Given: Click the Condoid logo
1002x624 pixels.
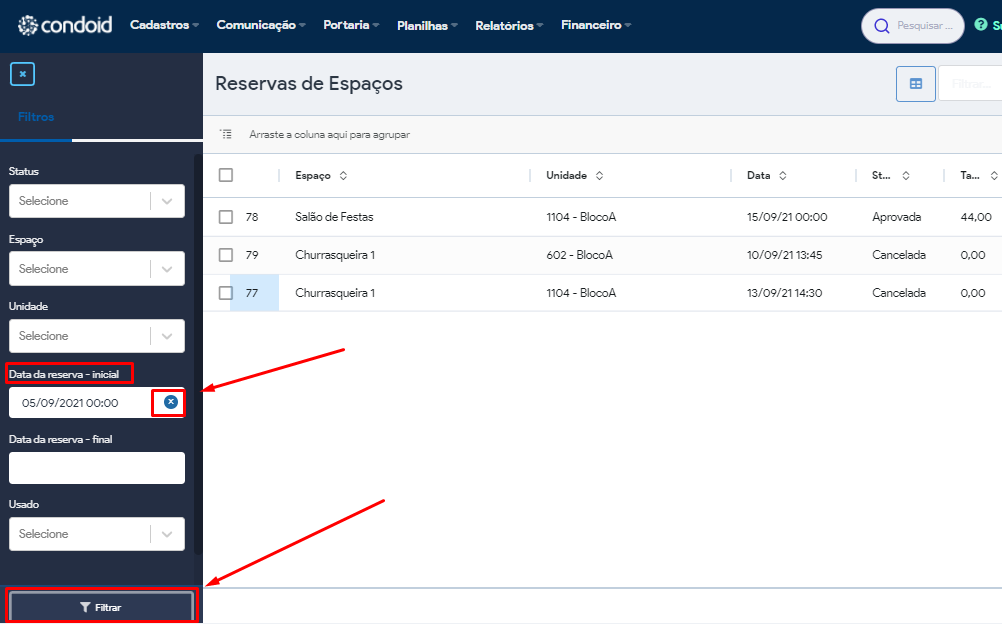Looking at the screenshot, I should (x=65, y=25).
